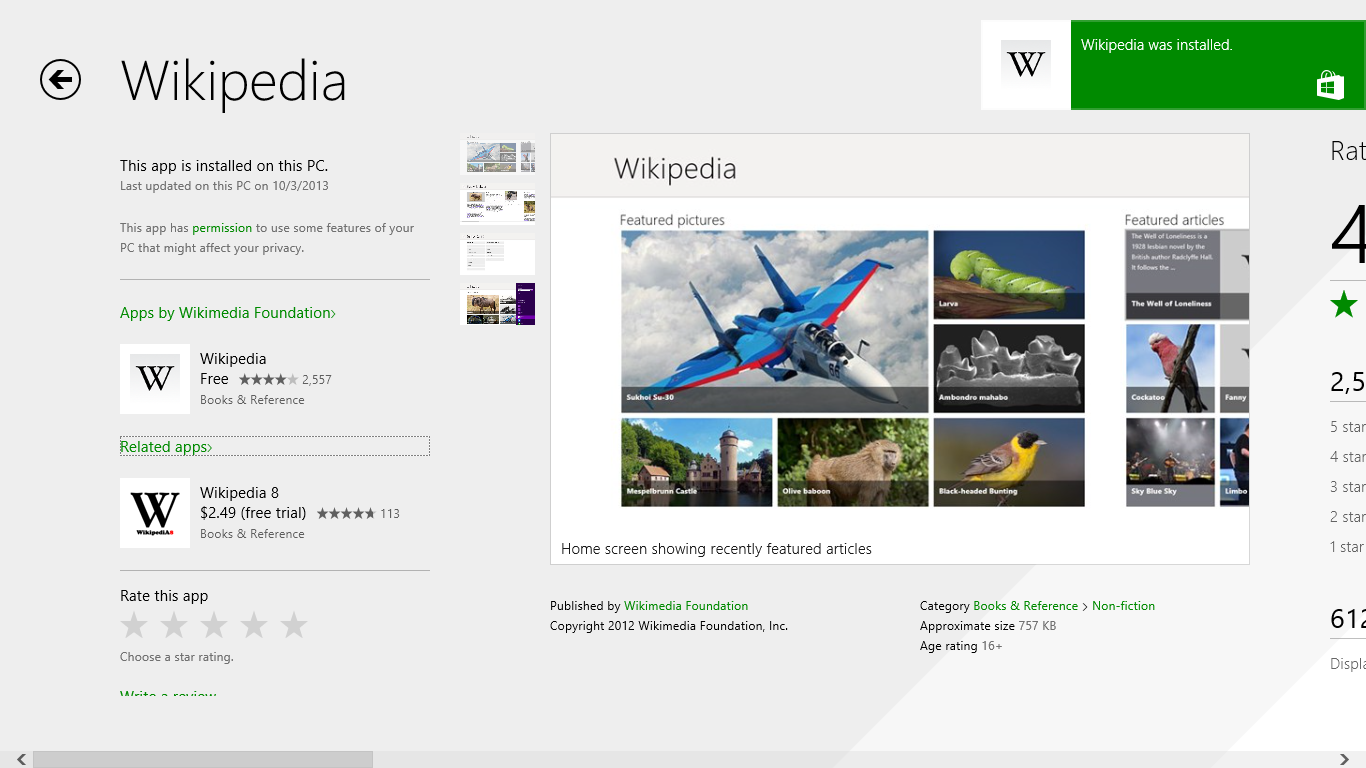Rate the app one star
1366x768 pixels.
coord(134,626)
